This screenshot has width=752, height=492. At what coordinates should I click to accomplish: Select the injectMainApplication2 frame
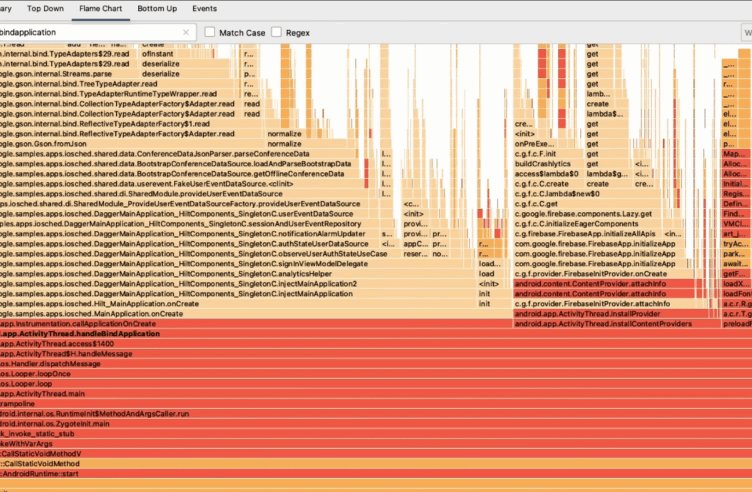238,283
